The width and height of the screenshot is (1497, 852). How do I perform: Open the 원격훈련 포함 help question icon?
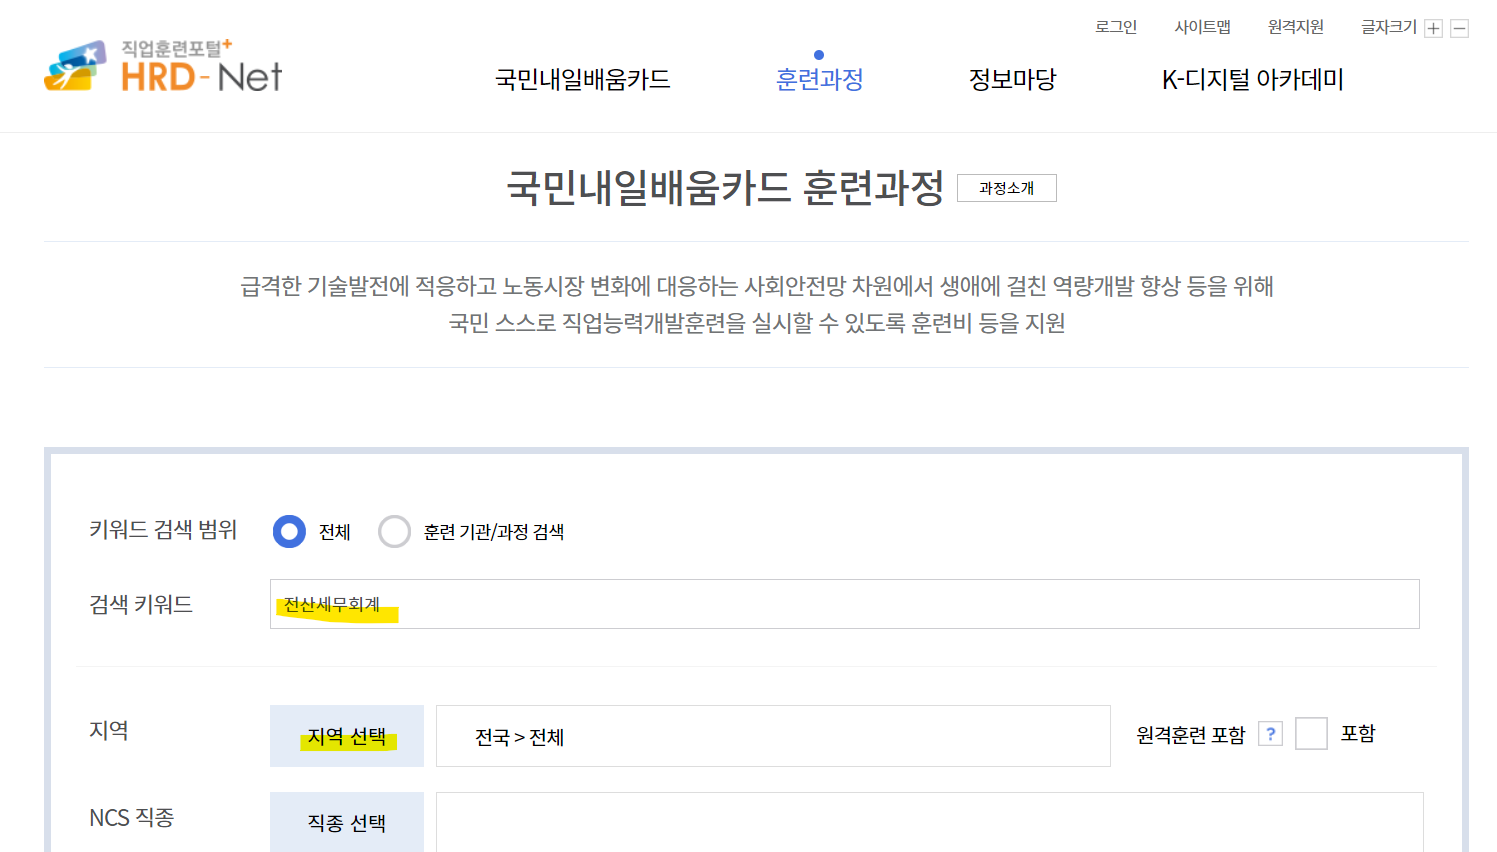[x=1270, y=734]
